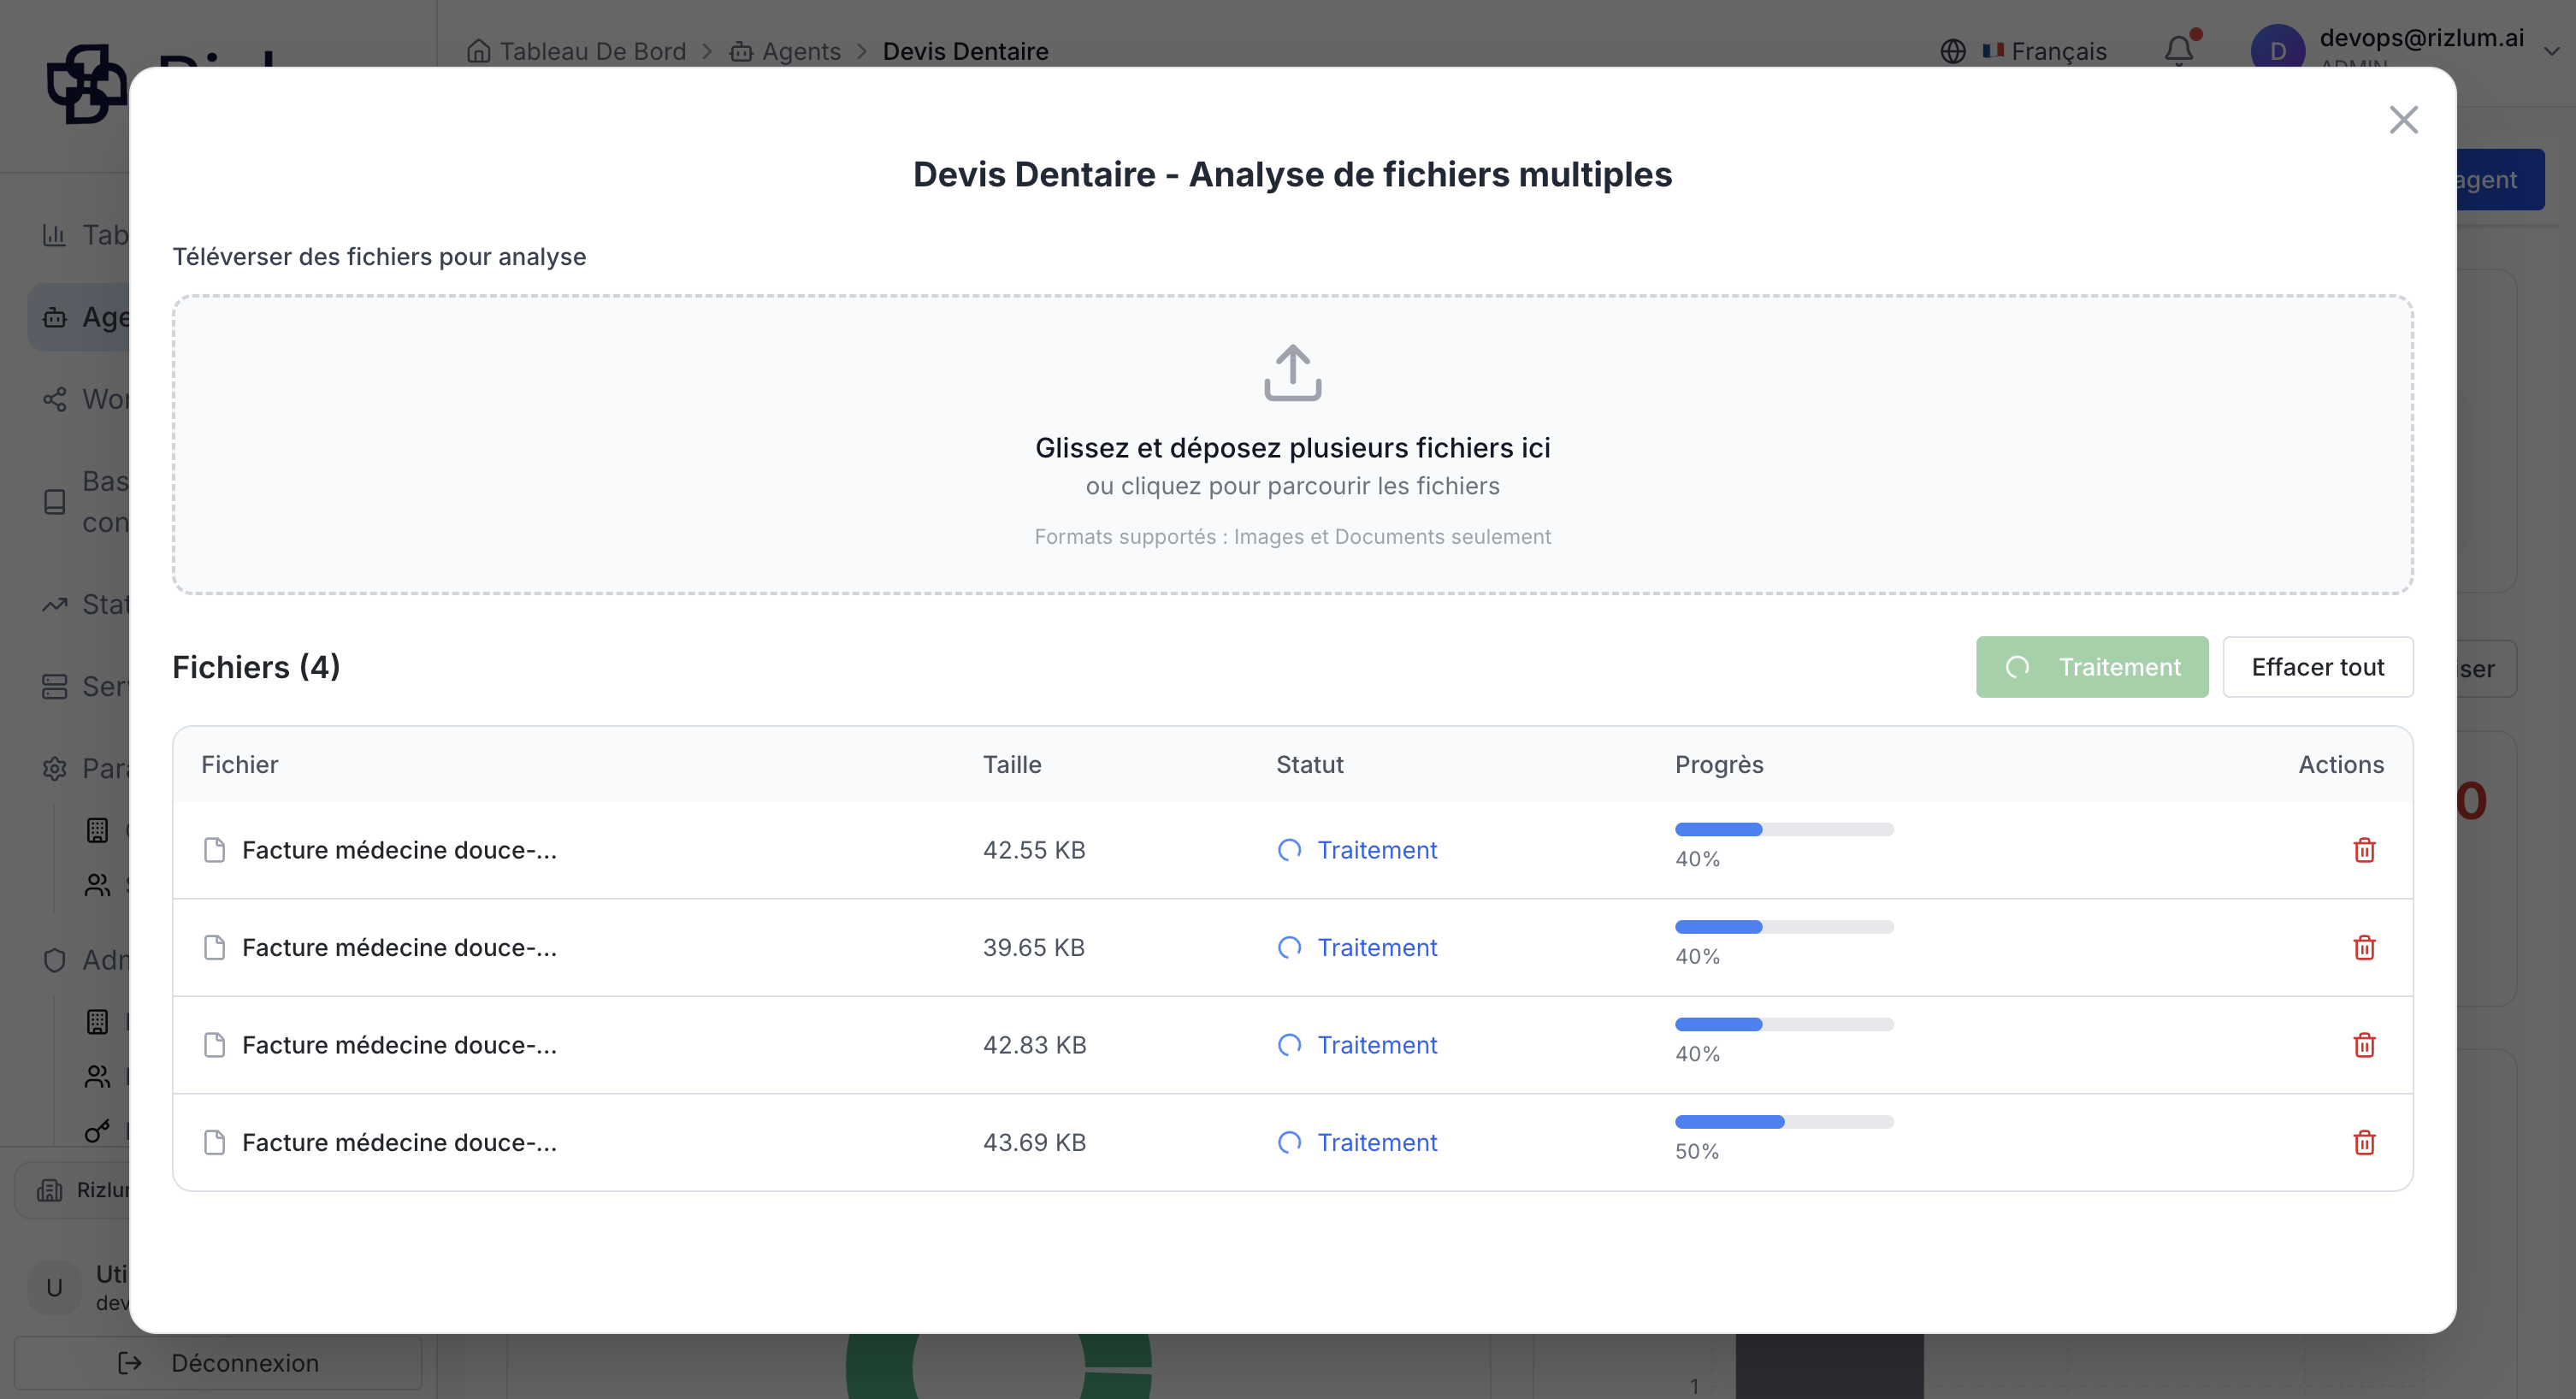Click the user avatar D in header

[x=2277, y=50]
